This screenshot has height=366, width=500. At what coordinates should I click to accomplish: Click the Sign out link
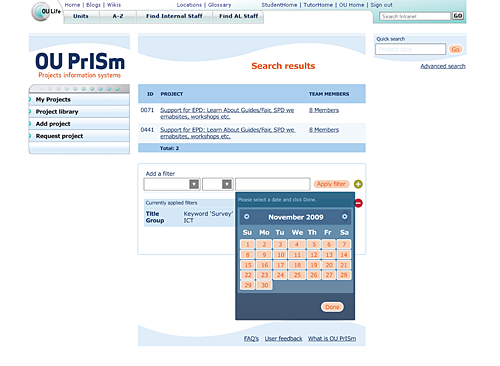[382, 5]
